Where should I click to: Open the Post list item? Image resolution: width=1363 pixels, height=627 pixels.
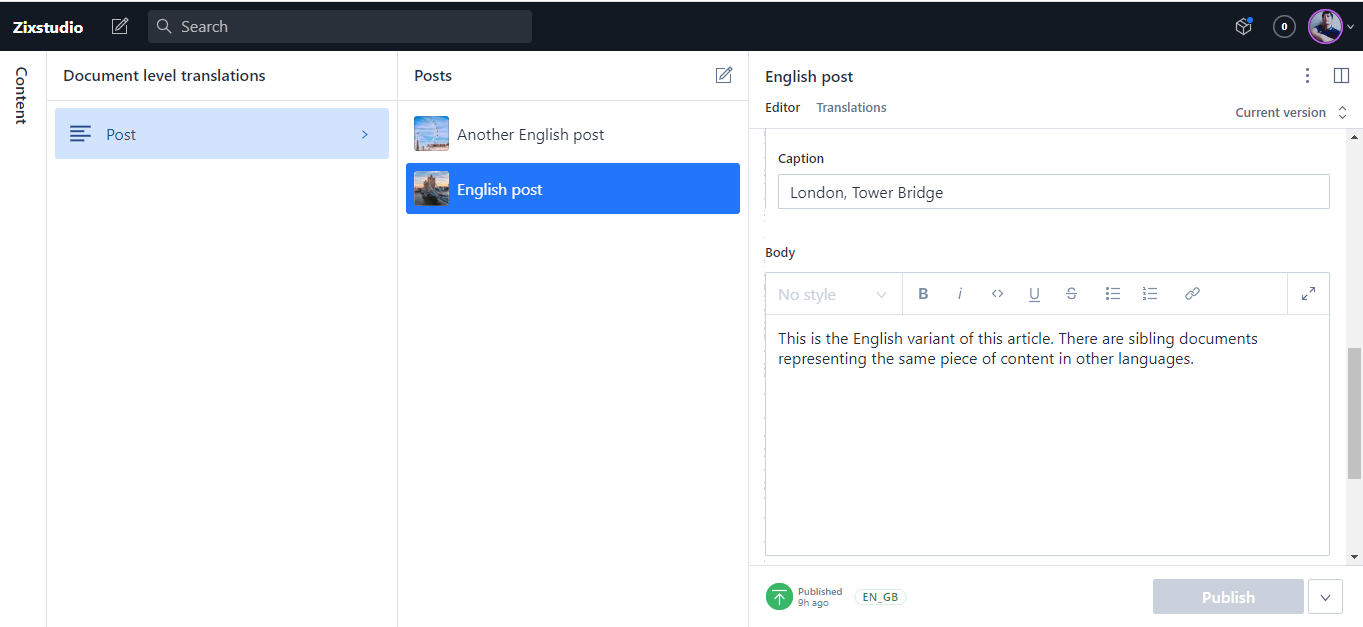click(x=222, y=134)
